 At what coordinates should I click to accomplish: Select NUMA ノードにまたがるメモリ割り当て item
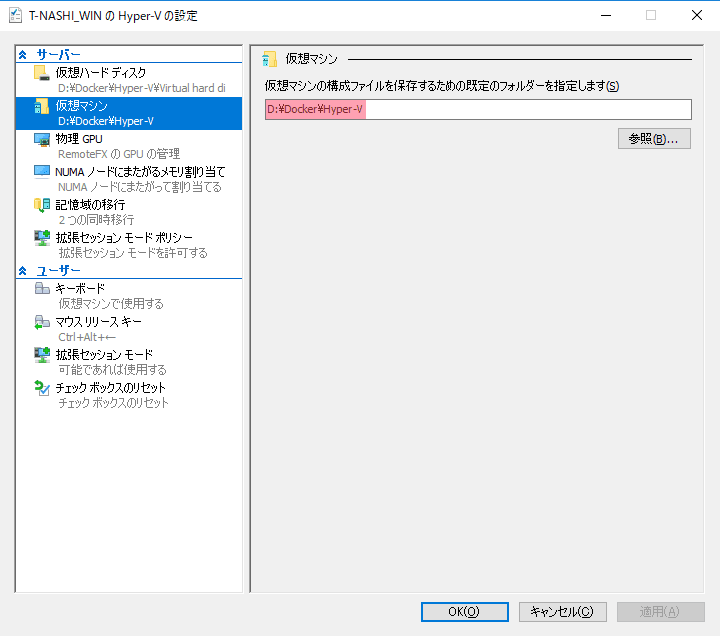point(129,180)
